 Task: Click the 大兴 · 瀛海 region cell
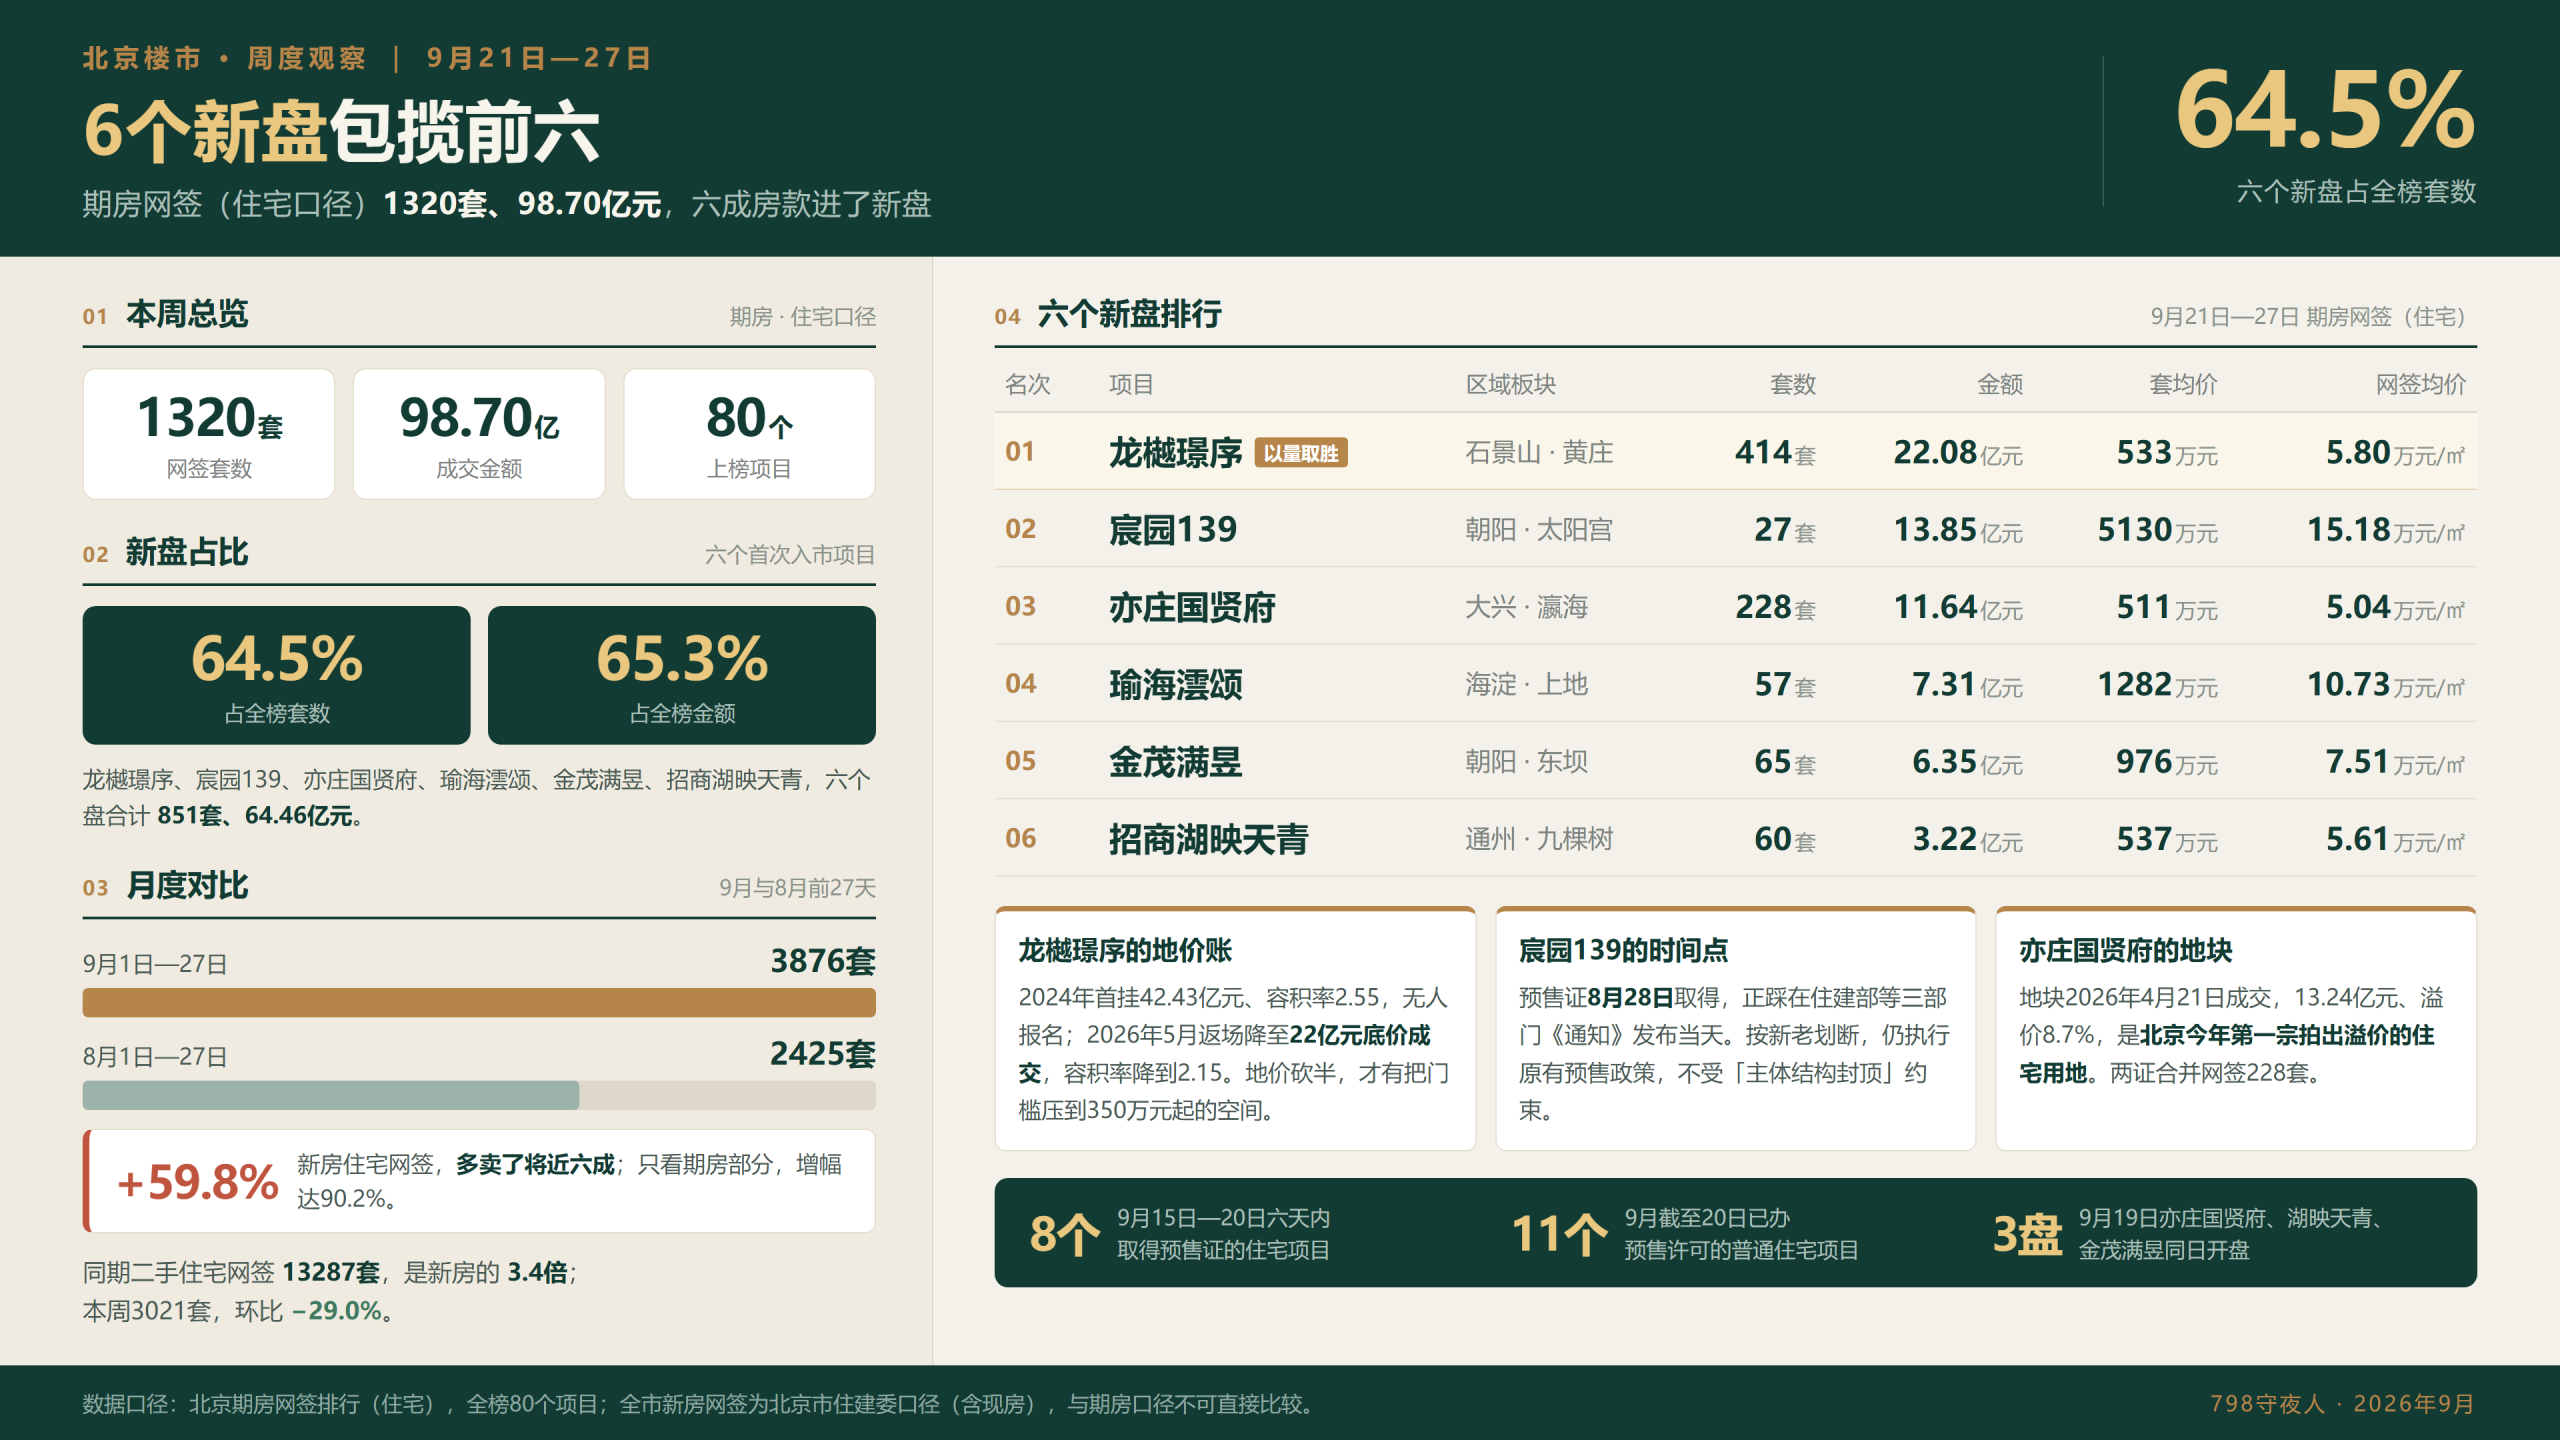tap(1526, 607)
